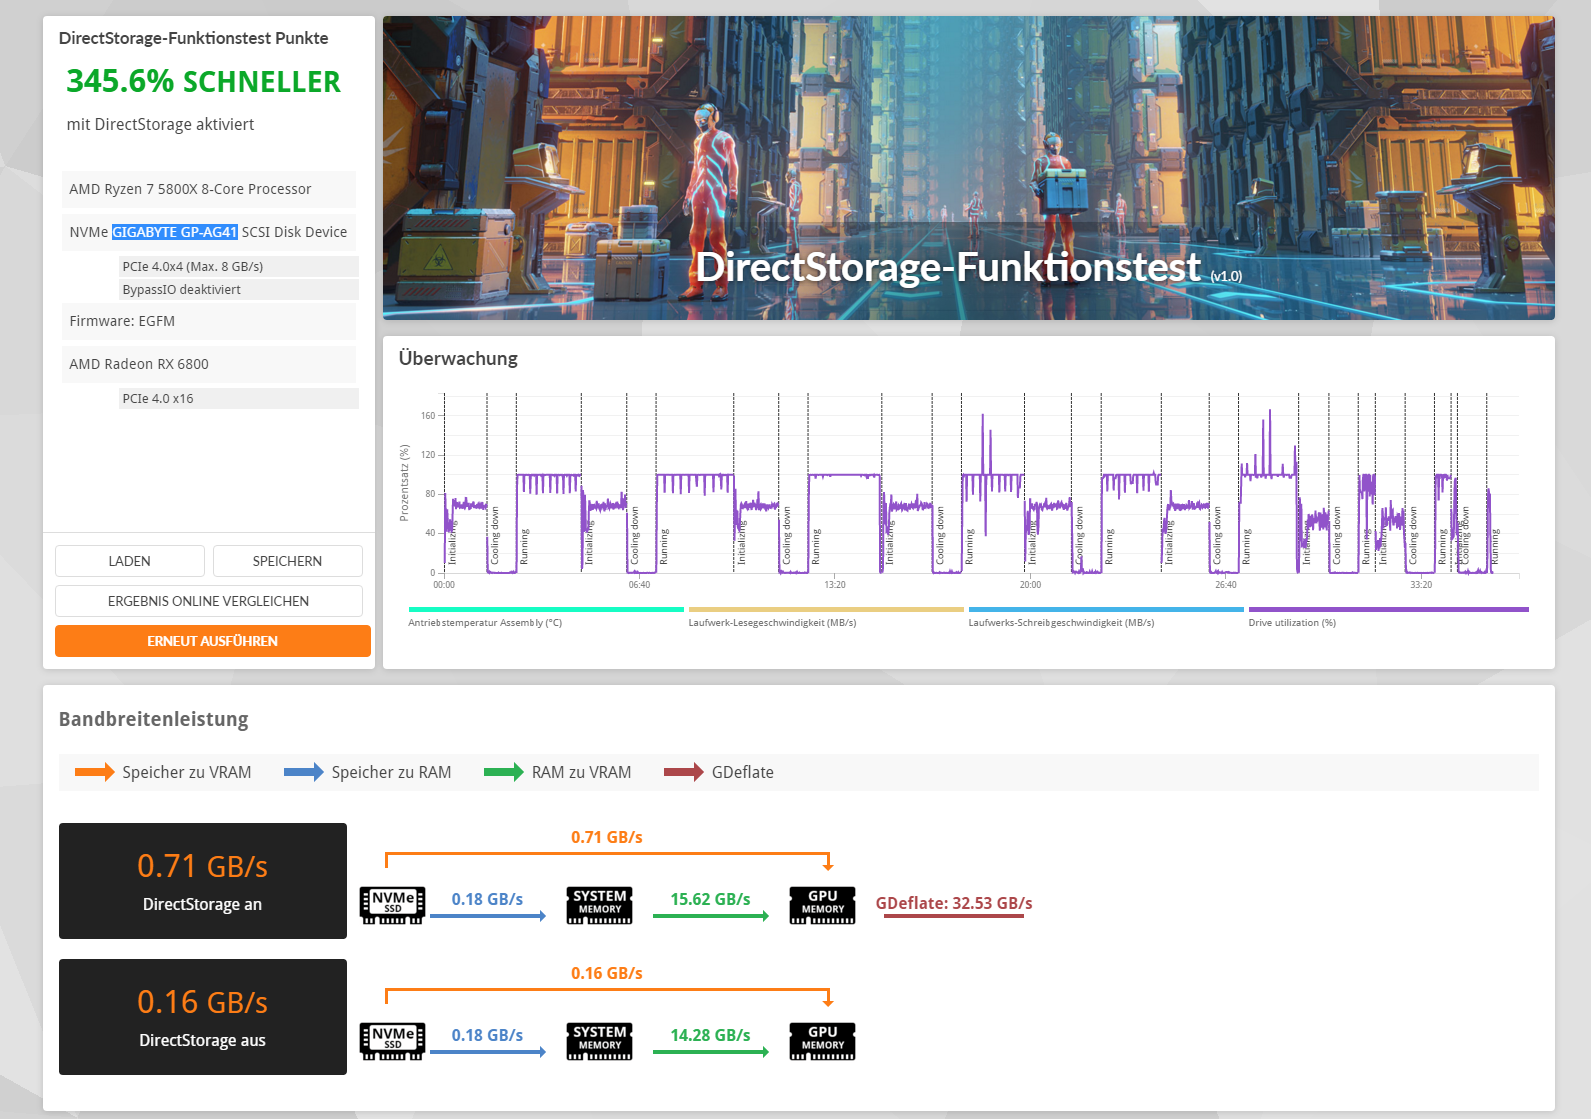Click the mit DirectStorage aktiviert text

click(x=160, y=124)
